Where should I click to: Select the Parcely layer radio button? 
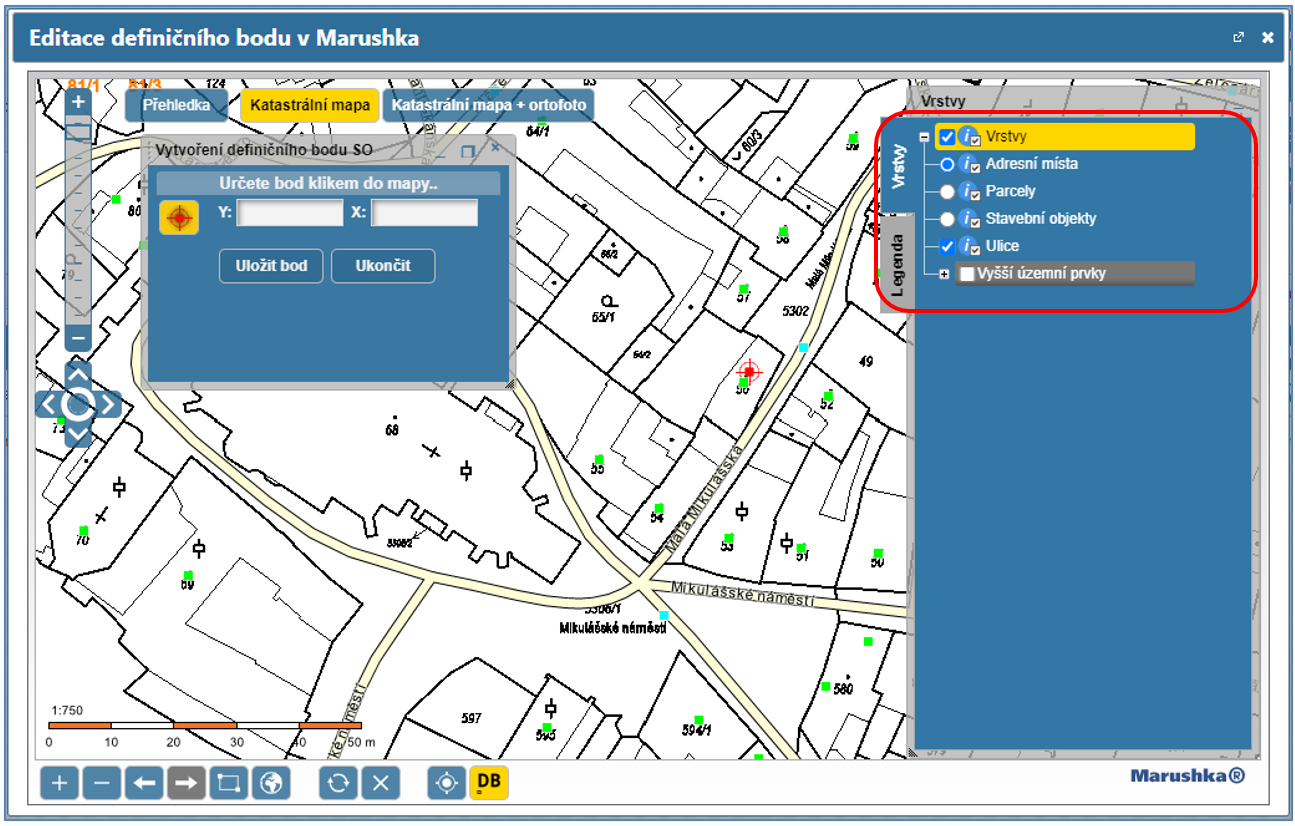948,191
